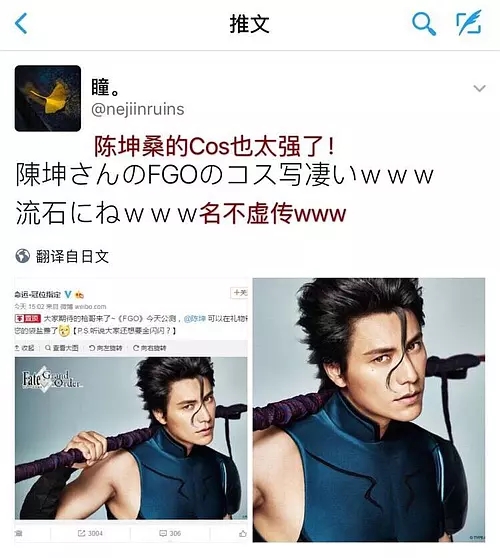Open the @nejiinruins profile handle

click(138, 109)
